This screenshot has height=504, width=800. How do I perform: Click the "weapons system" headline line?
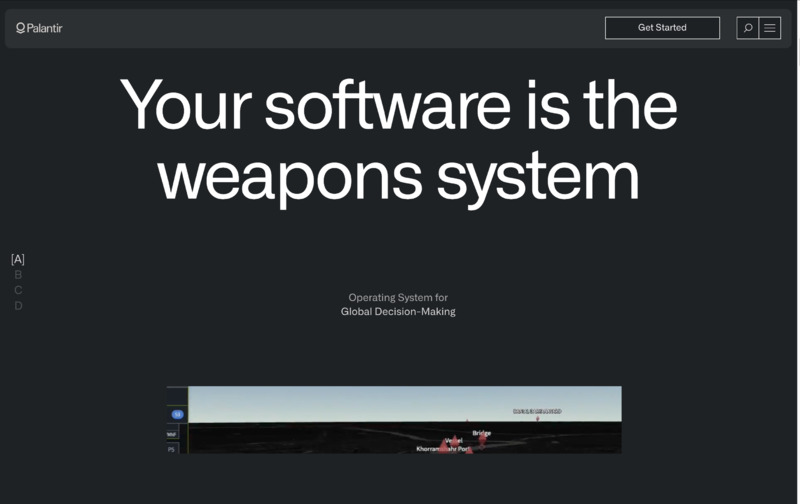tap(398, 176)
